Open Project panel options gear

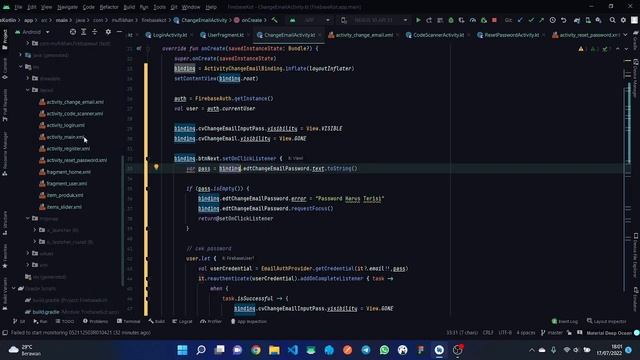point(108,32)
